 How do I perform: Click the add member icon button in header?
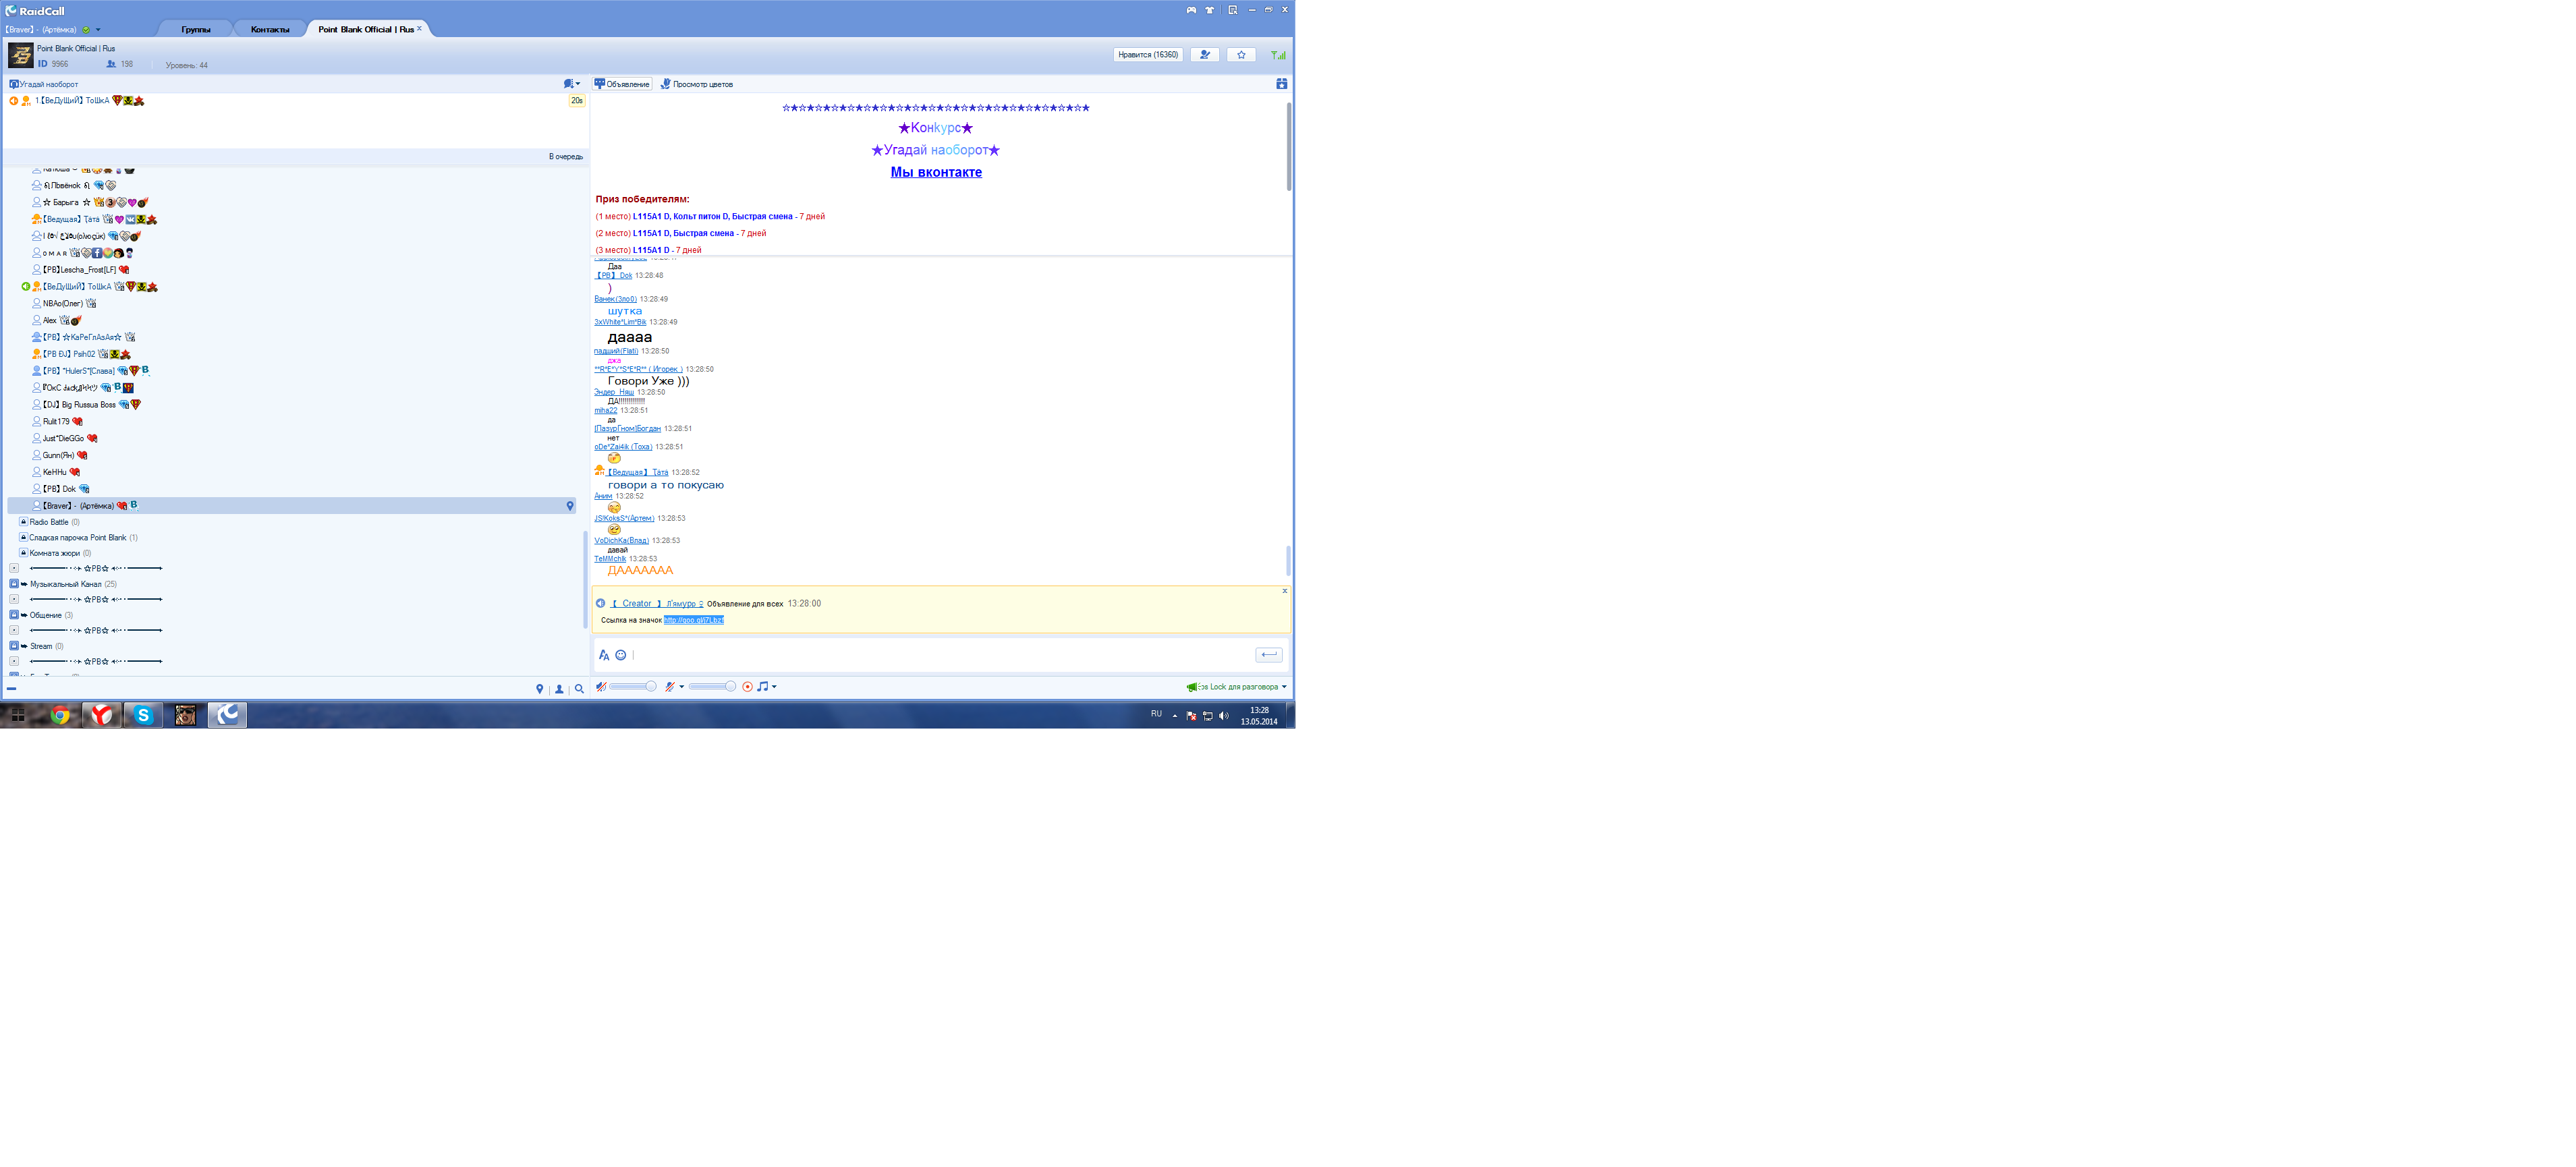1205,55
